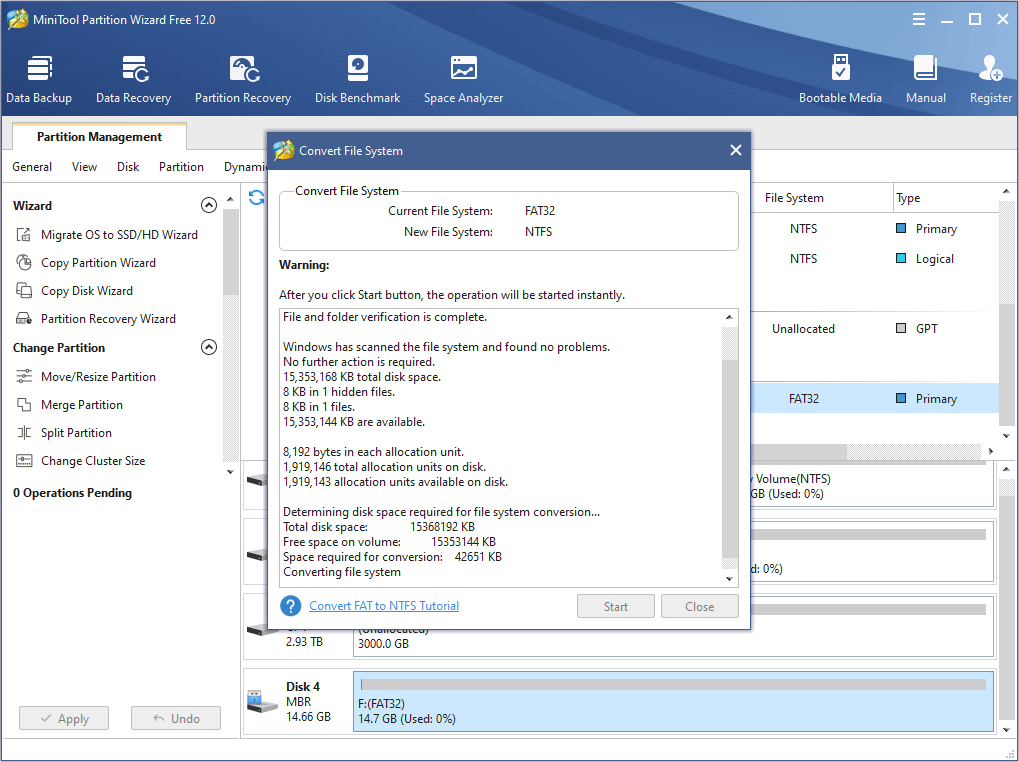Open the Partition menu
The height and width of the screenshot is (762, 1019).
pyautogui.click(x=181, y=167)
